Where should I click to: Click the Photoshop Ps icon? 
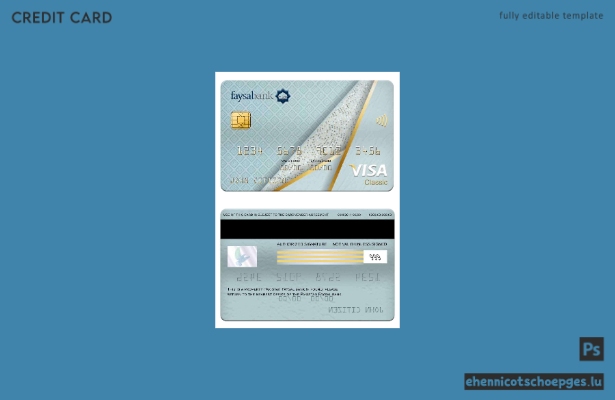coord(591,349)
